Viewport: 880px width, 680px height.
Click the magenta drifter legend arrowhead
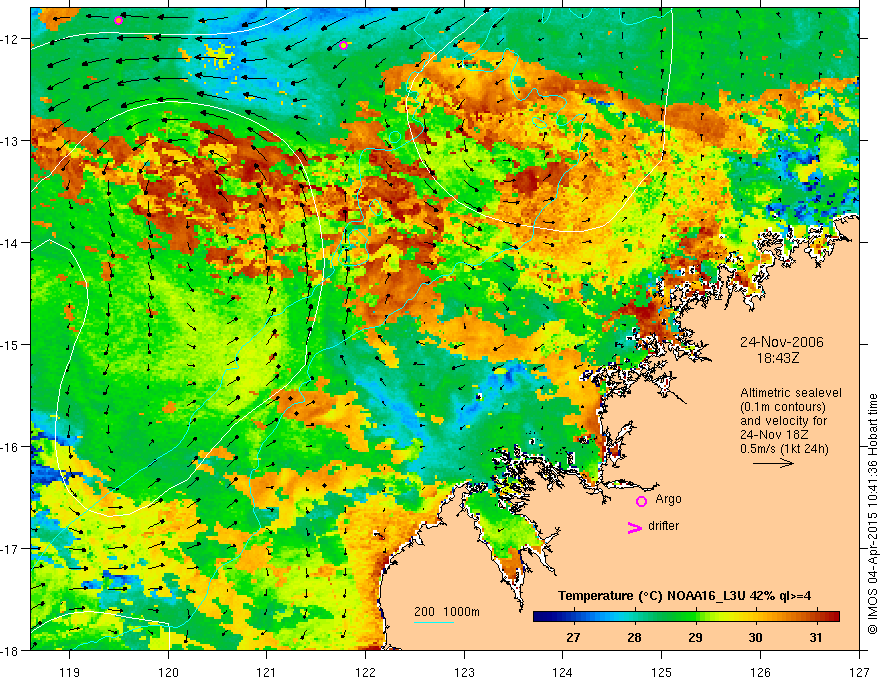pyautogui.click(x=634, y=527)
